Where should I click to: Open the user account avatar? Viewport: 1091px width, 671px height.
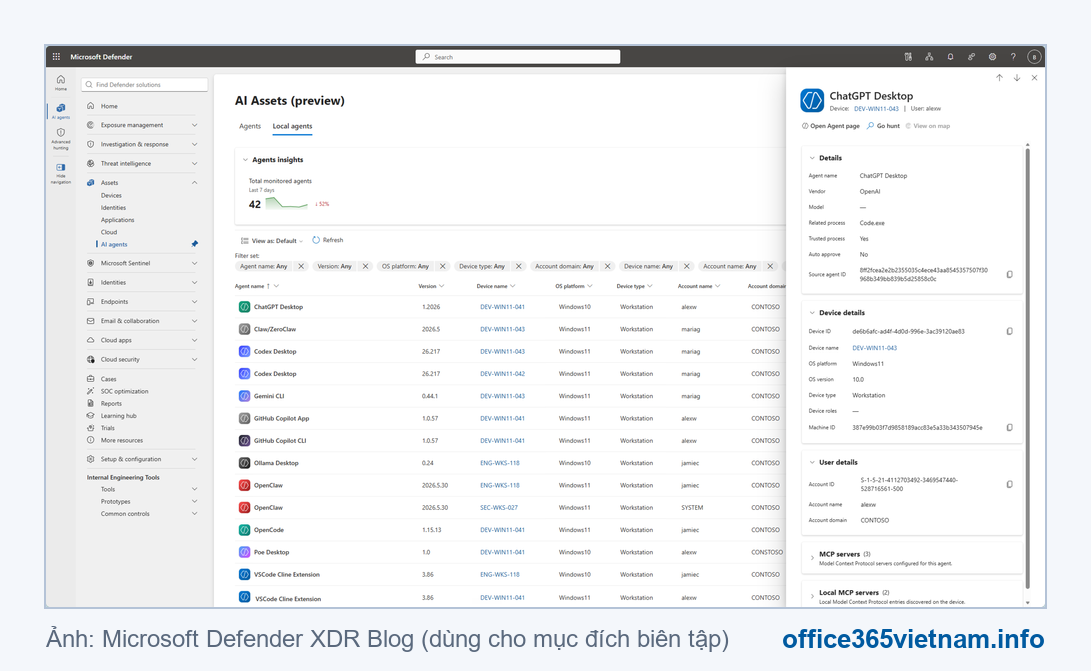pos(1034,57)
